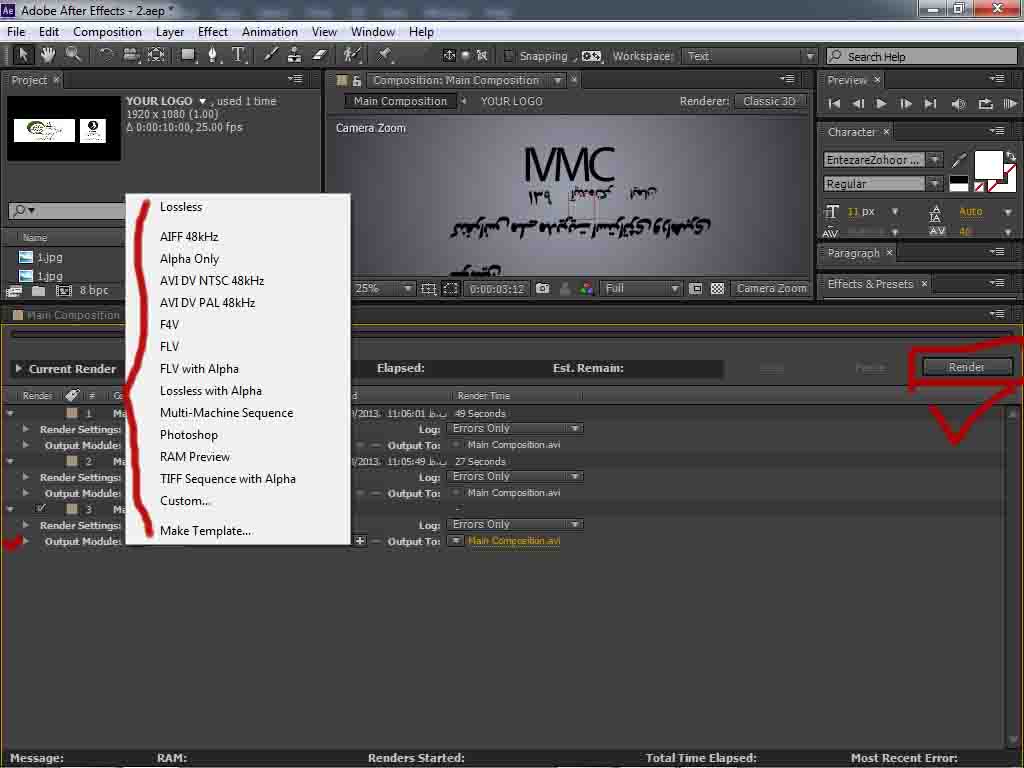Click the Search Help field
This screenshot has height=768, width=1024.
click(921, 56)
